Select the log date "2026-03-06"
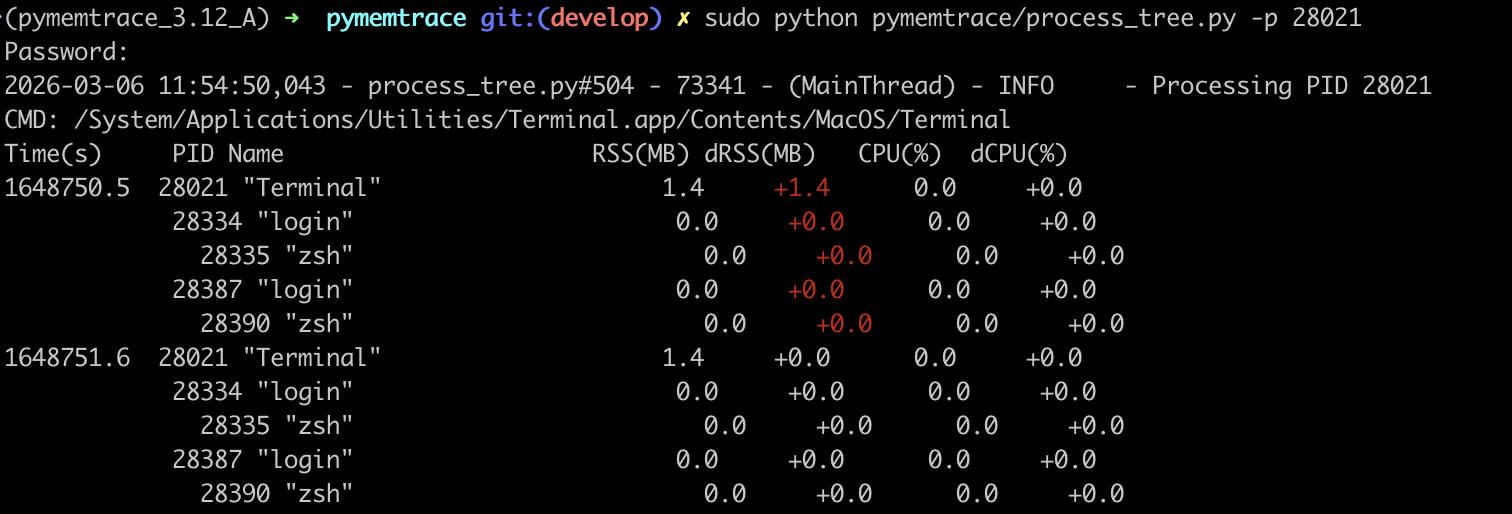The image size is (1512, 514). 73,86
